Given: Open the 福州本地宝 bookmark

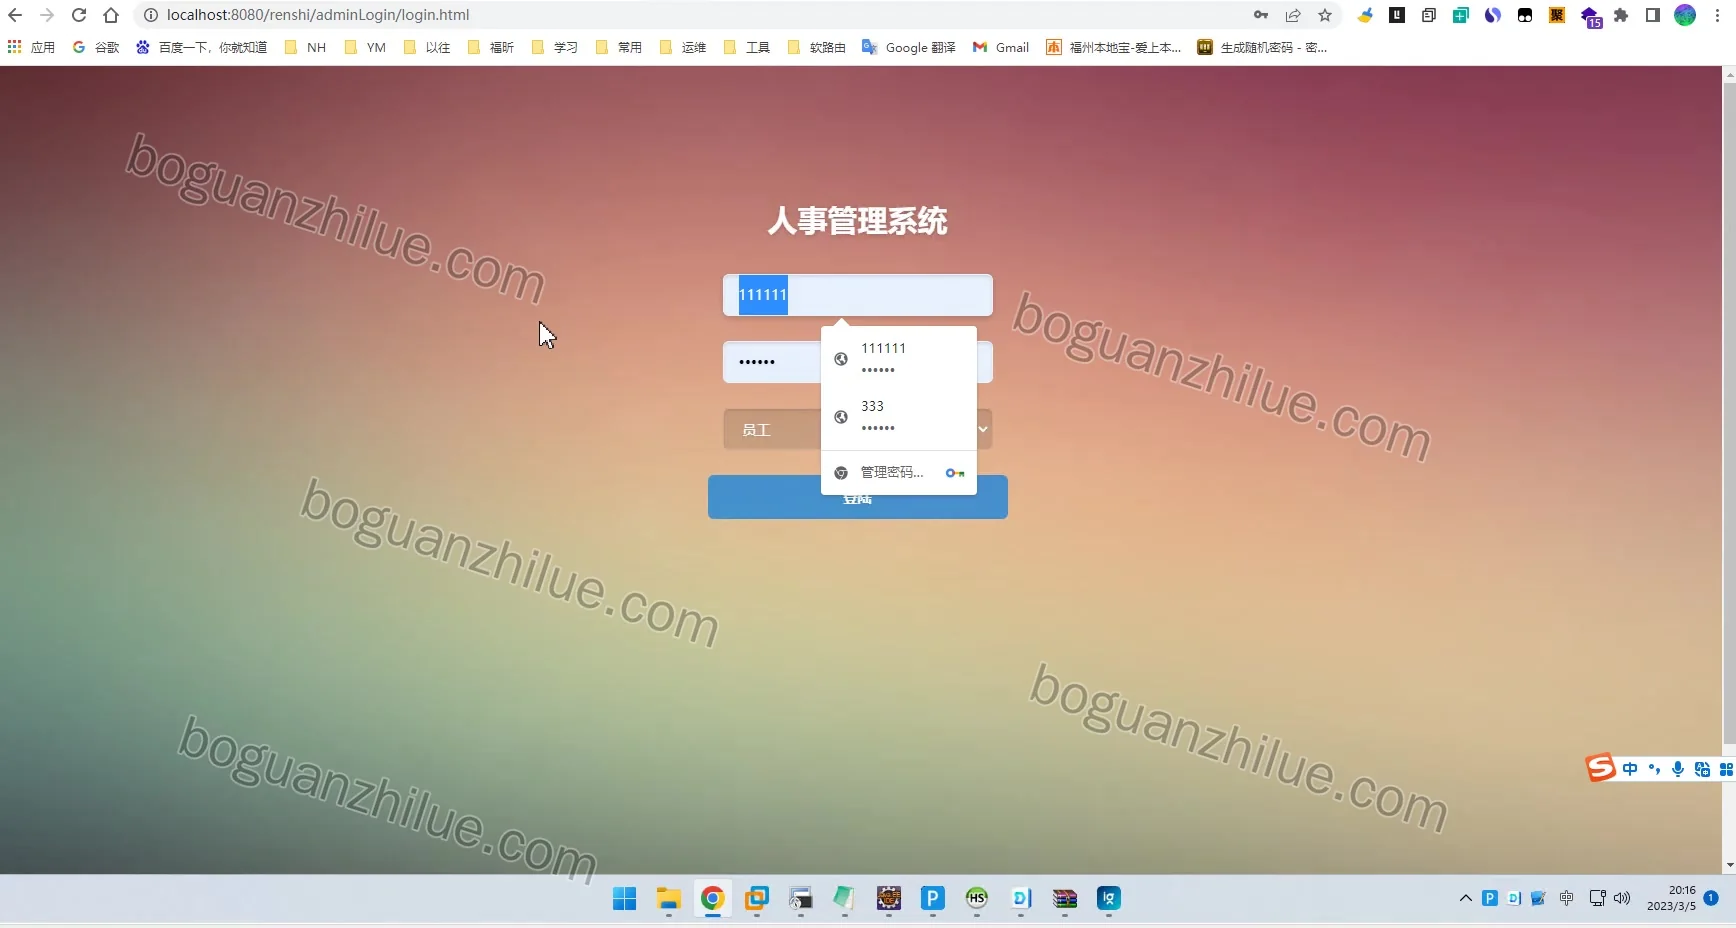Looking at the screenshot, I should click(1113, 47).
